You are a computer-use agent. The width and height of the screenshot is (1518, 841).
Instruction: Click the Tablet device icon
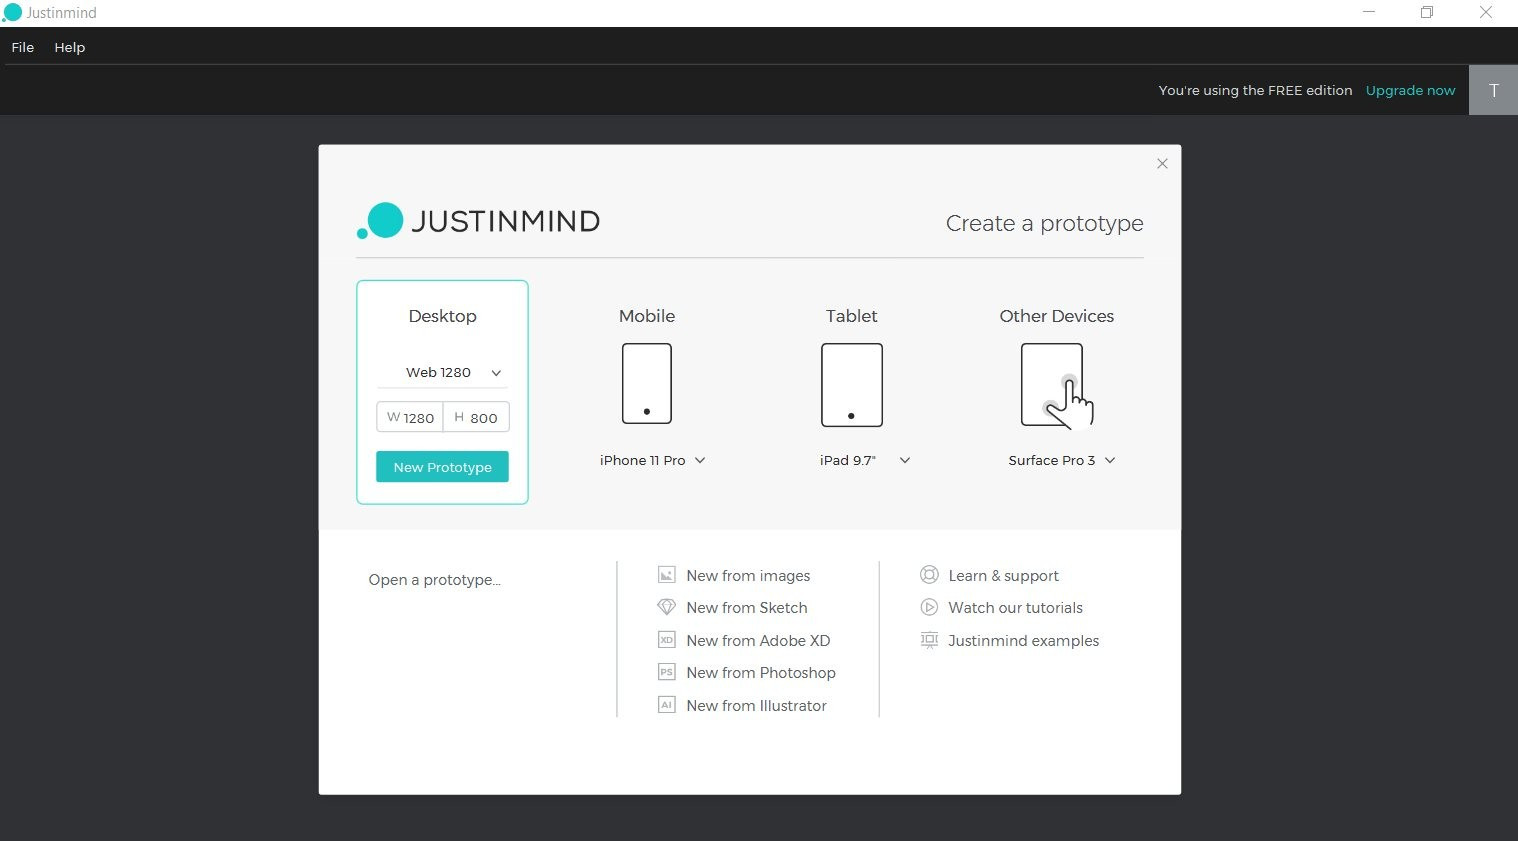click(x=852, y=385)
